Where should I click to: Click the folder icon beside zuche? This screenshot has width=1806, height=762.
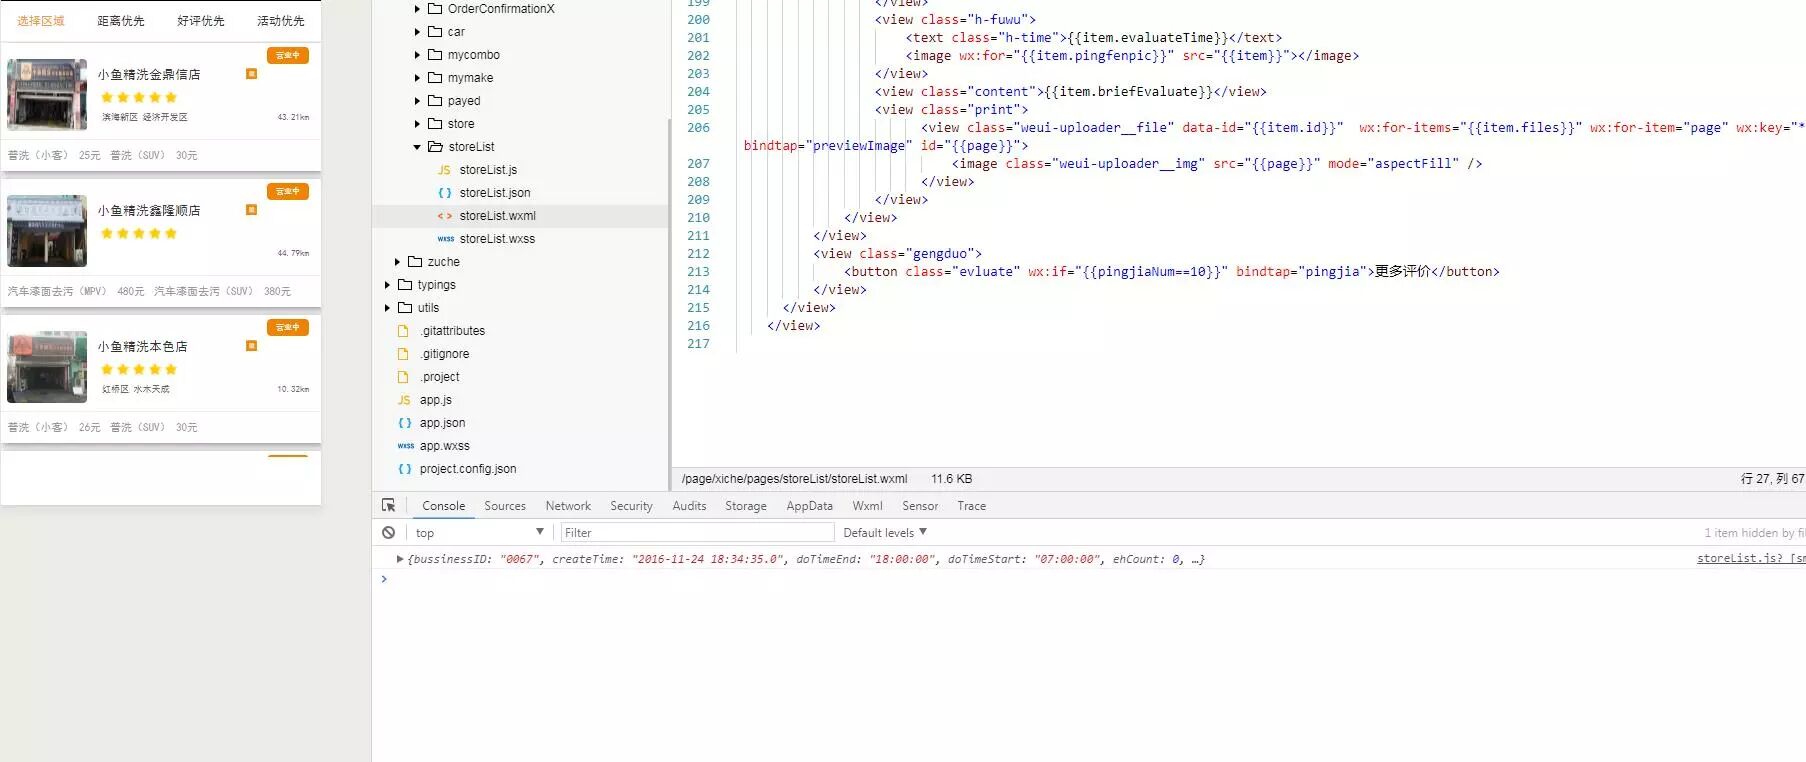pos(415,262)
